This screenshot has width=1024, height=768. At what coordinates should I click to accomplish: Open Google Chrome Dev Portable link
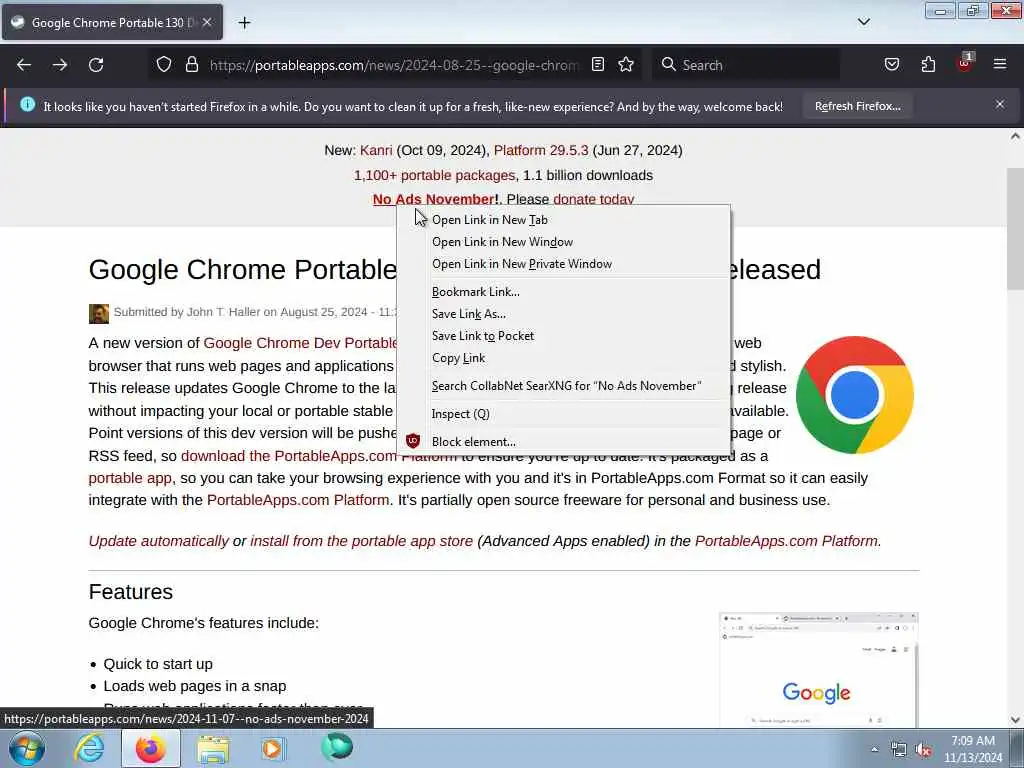pos(300,344)
